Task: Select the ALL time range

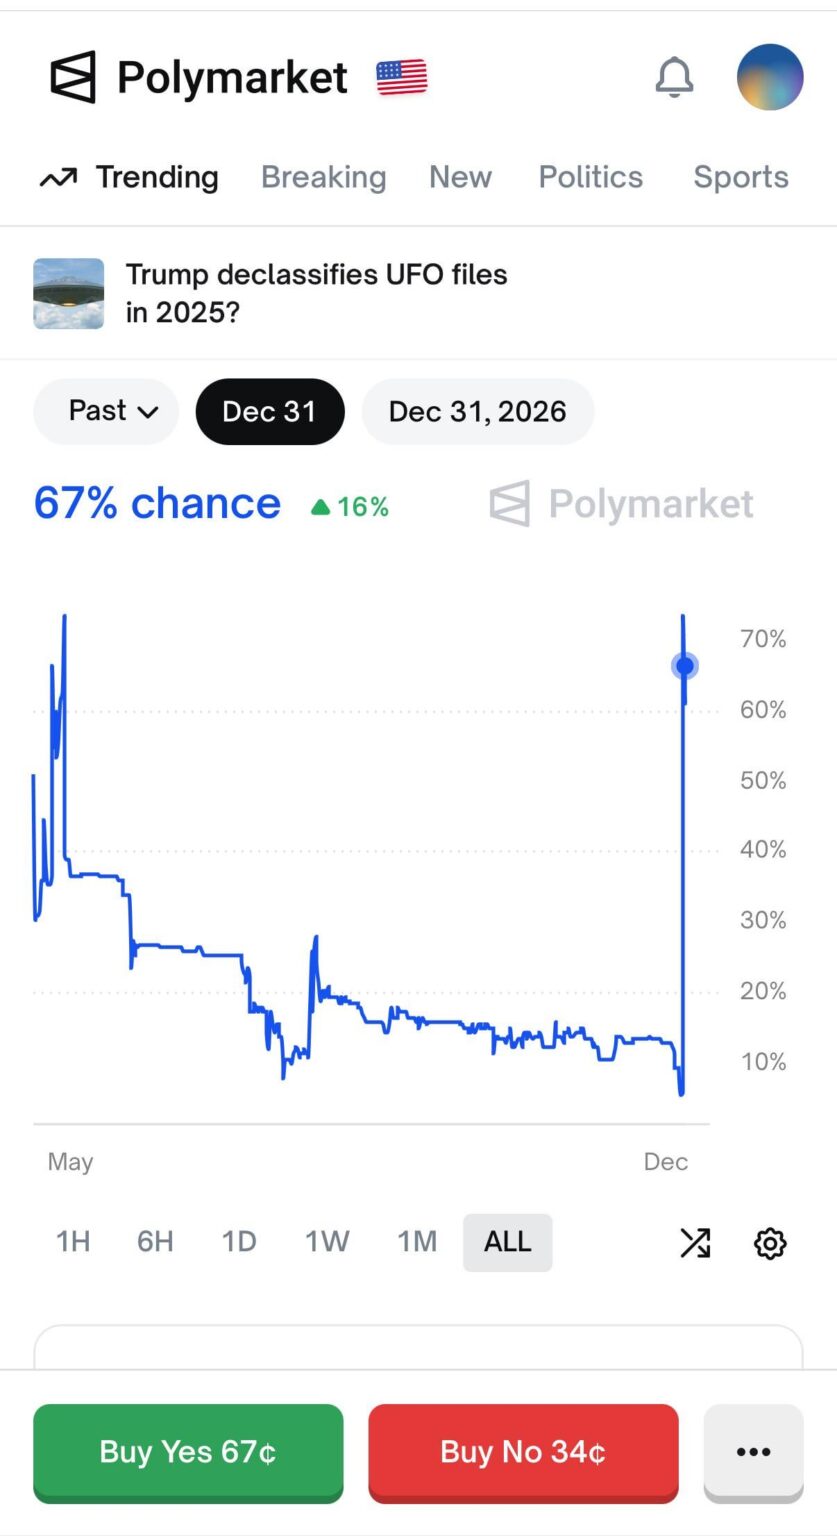Action: 507,1242
